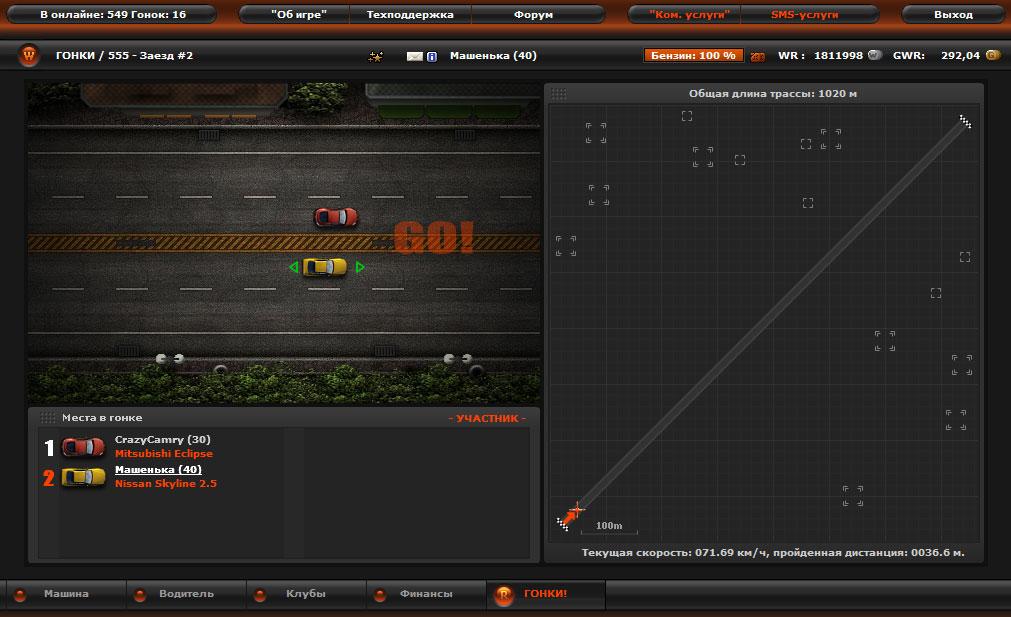Screen dimensions: 1011x617
Task: Select the red Mitsubishi Eclipse car icon
Action: pos(83,447)
